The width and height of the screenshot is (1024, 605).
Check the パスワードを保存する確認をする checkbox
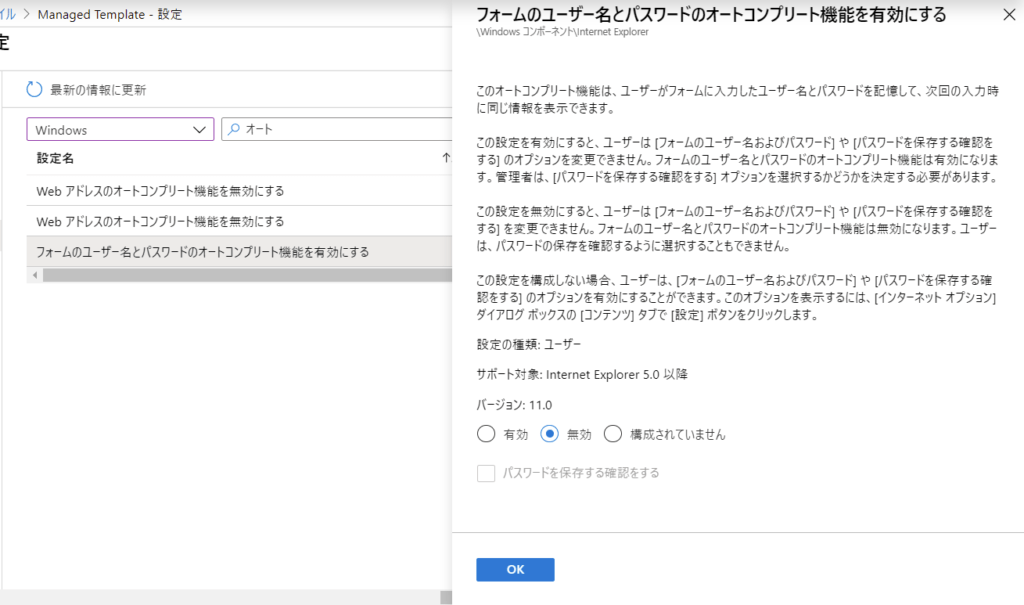(x=486, y=473)
